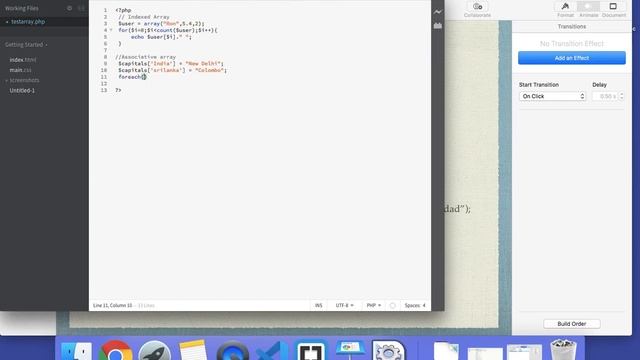Expand the screenshots folder in file tree
The image size is (640, 360).
tap(22, 80)
